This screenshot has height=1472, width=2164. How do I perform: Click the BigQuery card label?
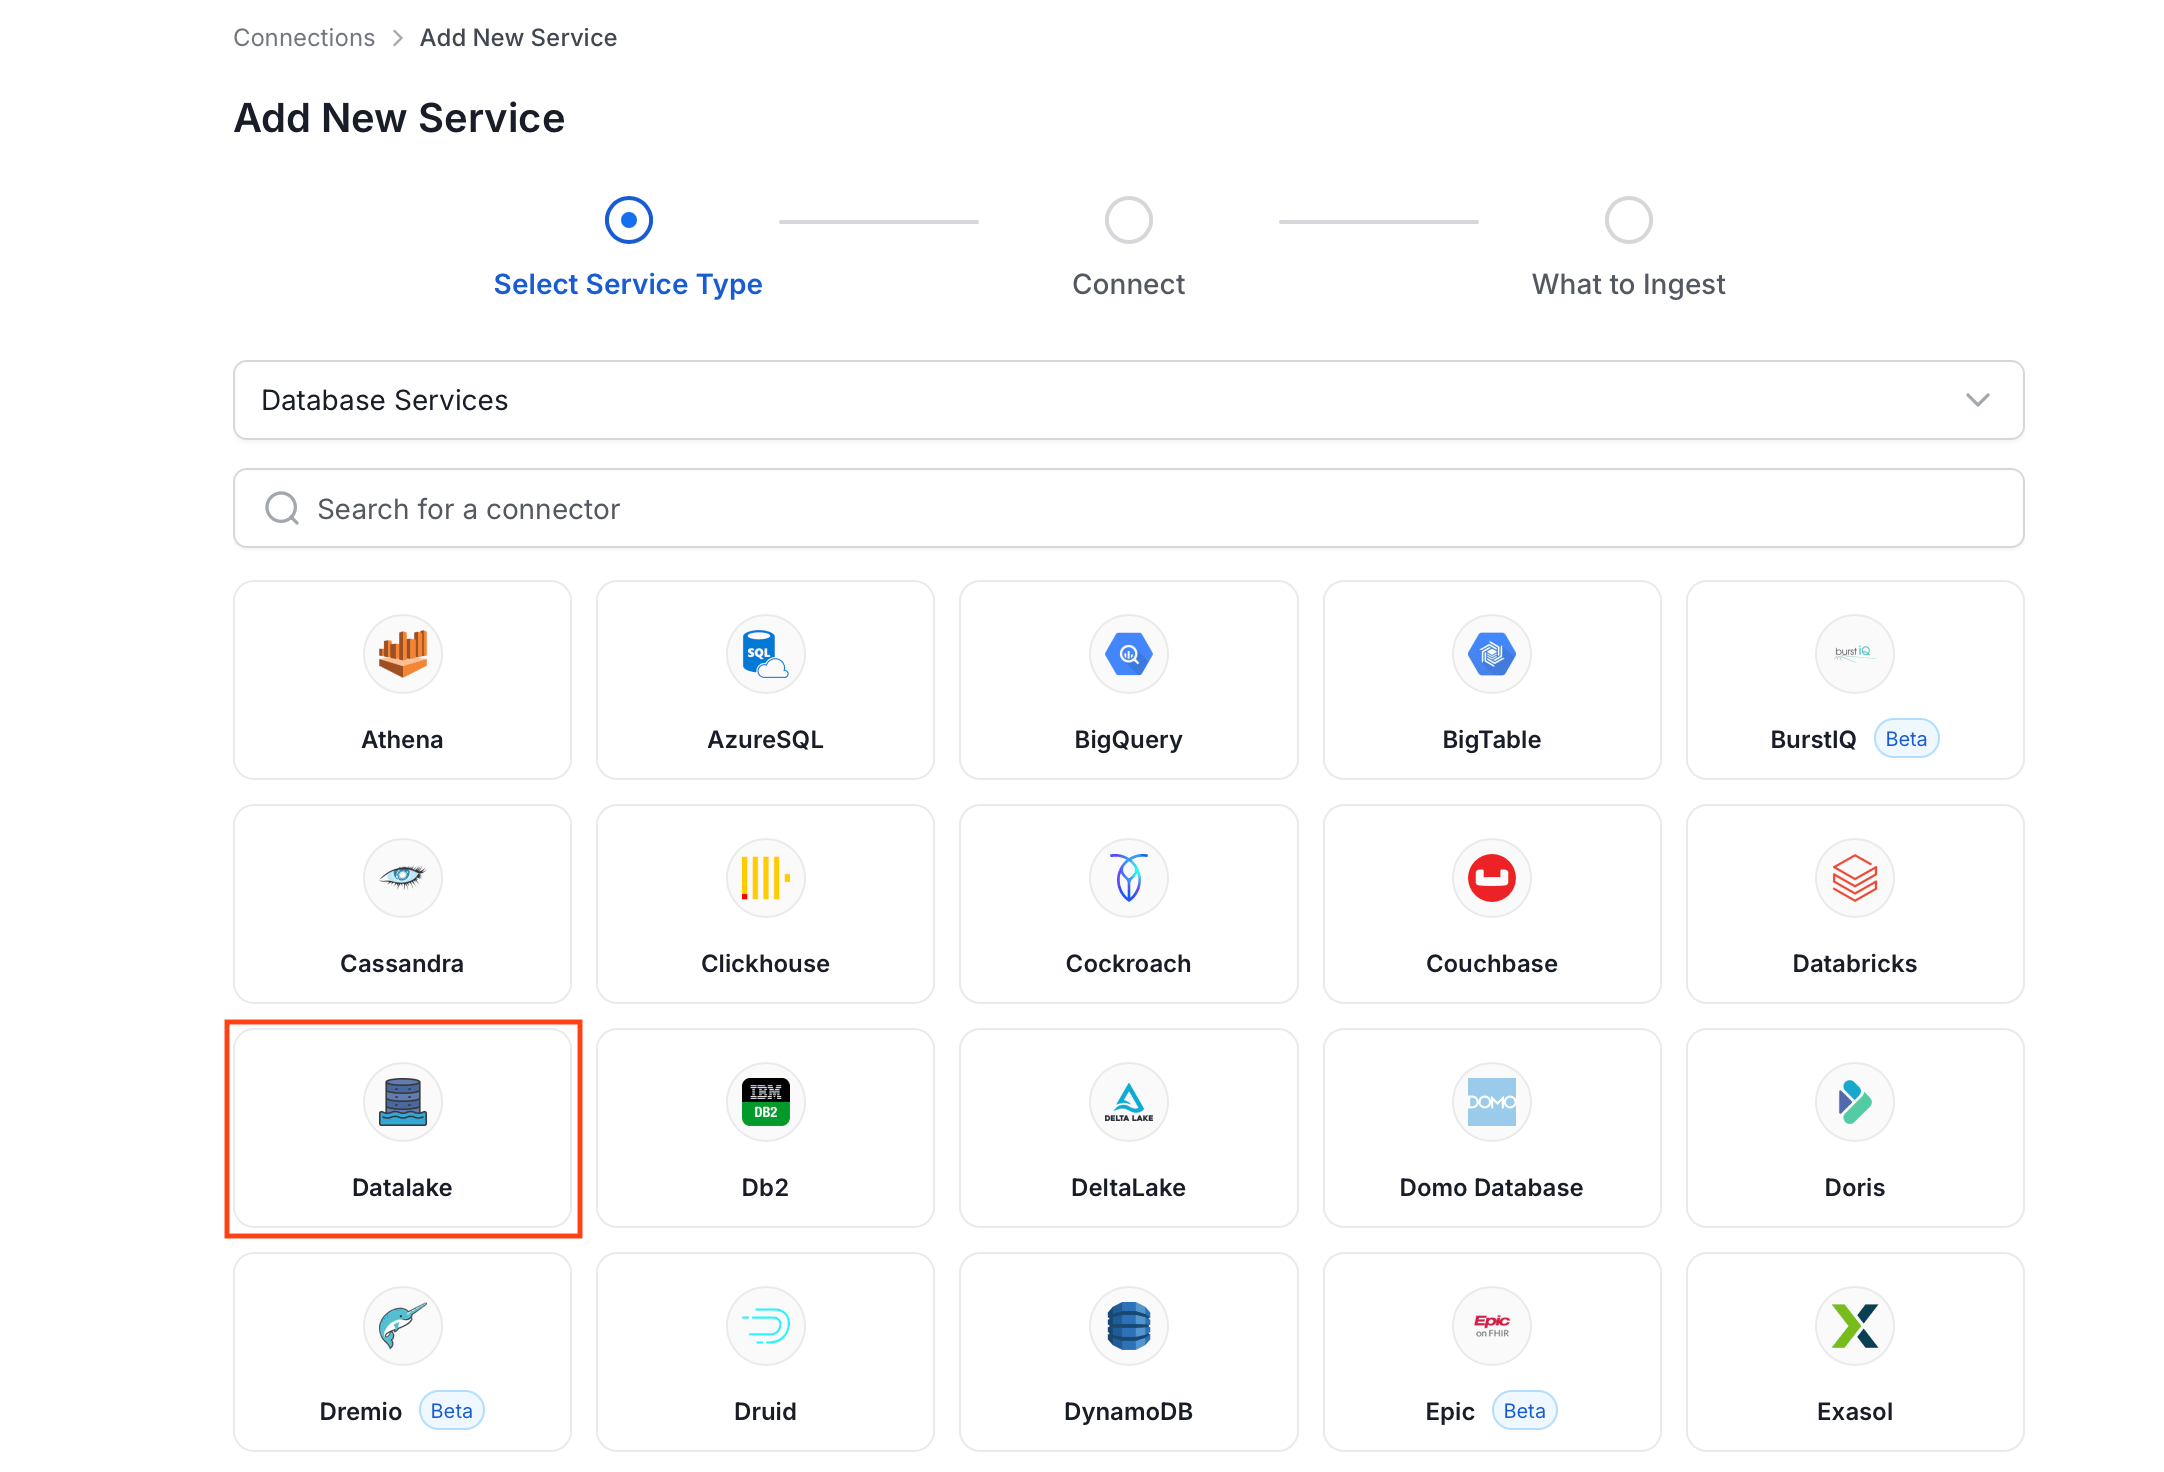[1128, 740]
